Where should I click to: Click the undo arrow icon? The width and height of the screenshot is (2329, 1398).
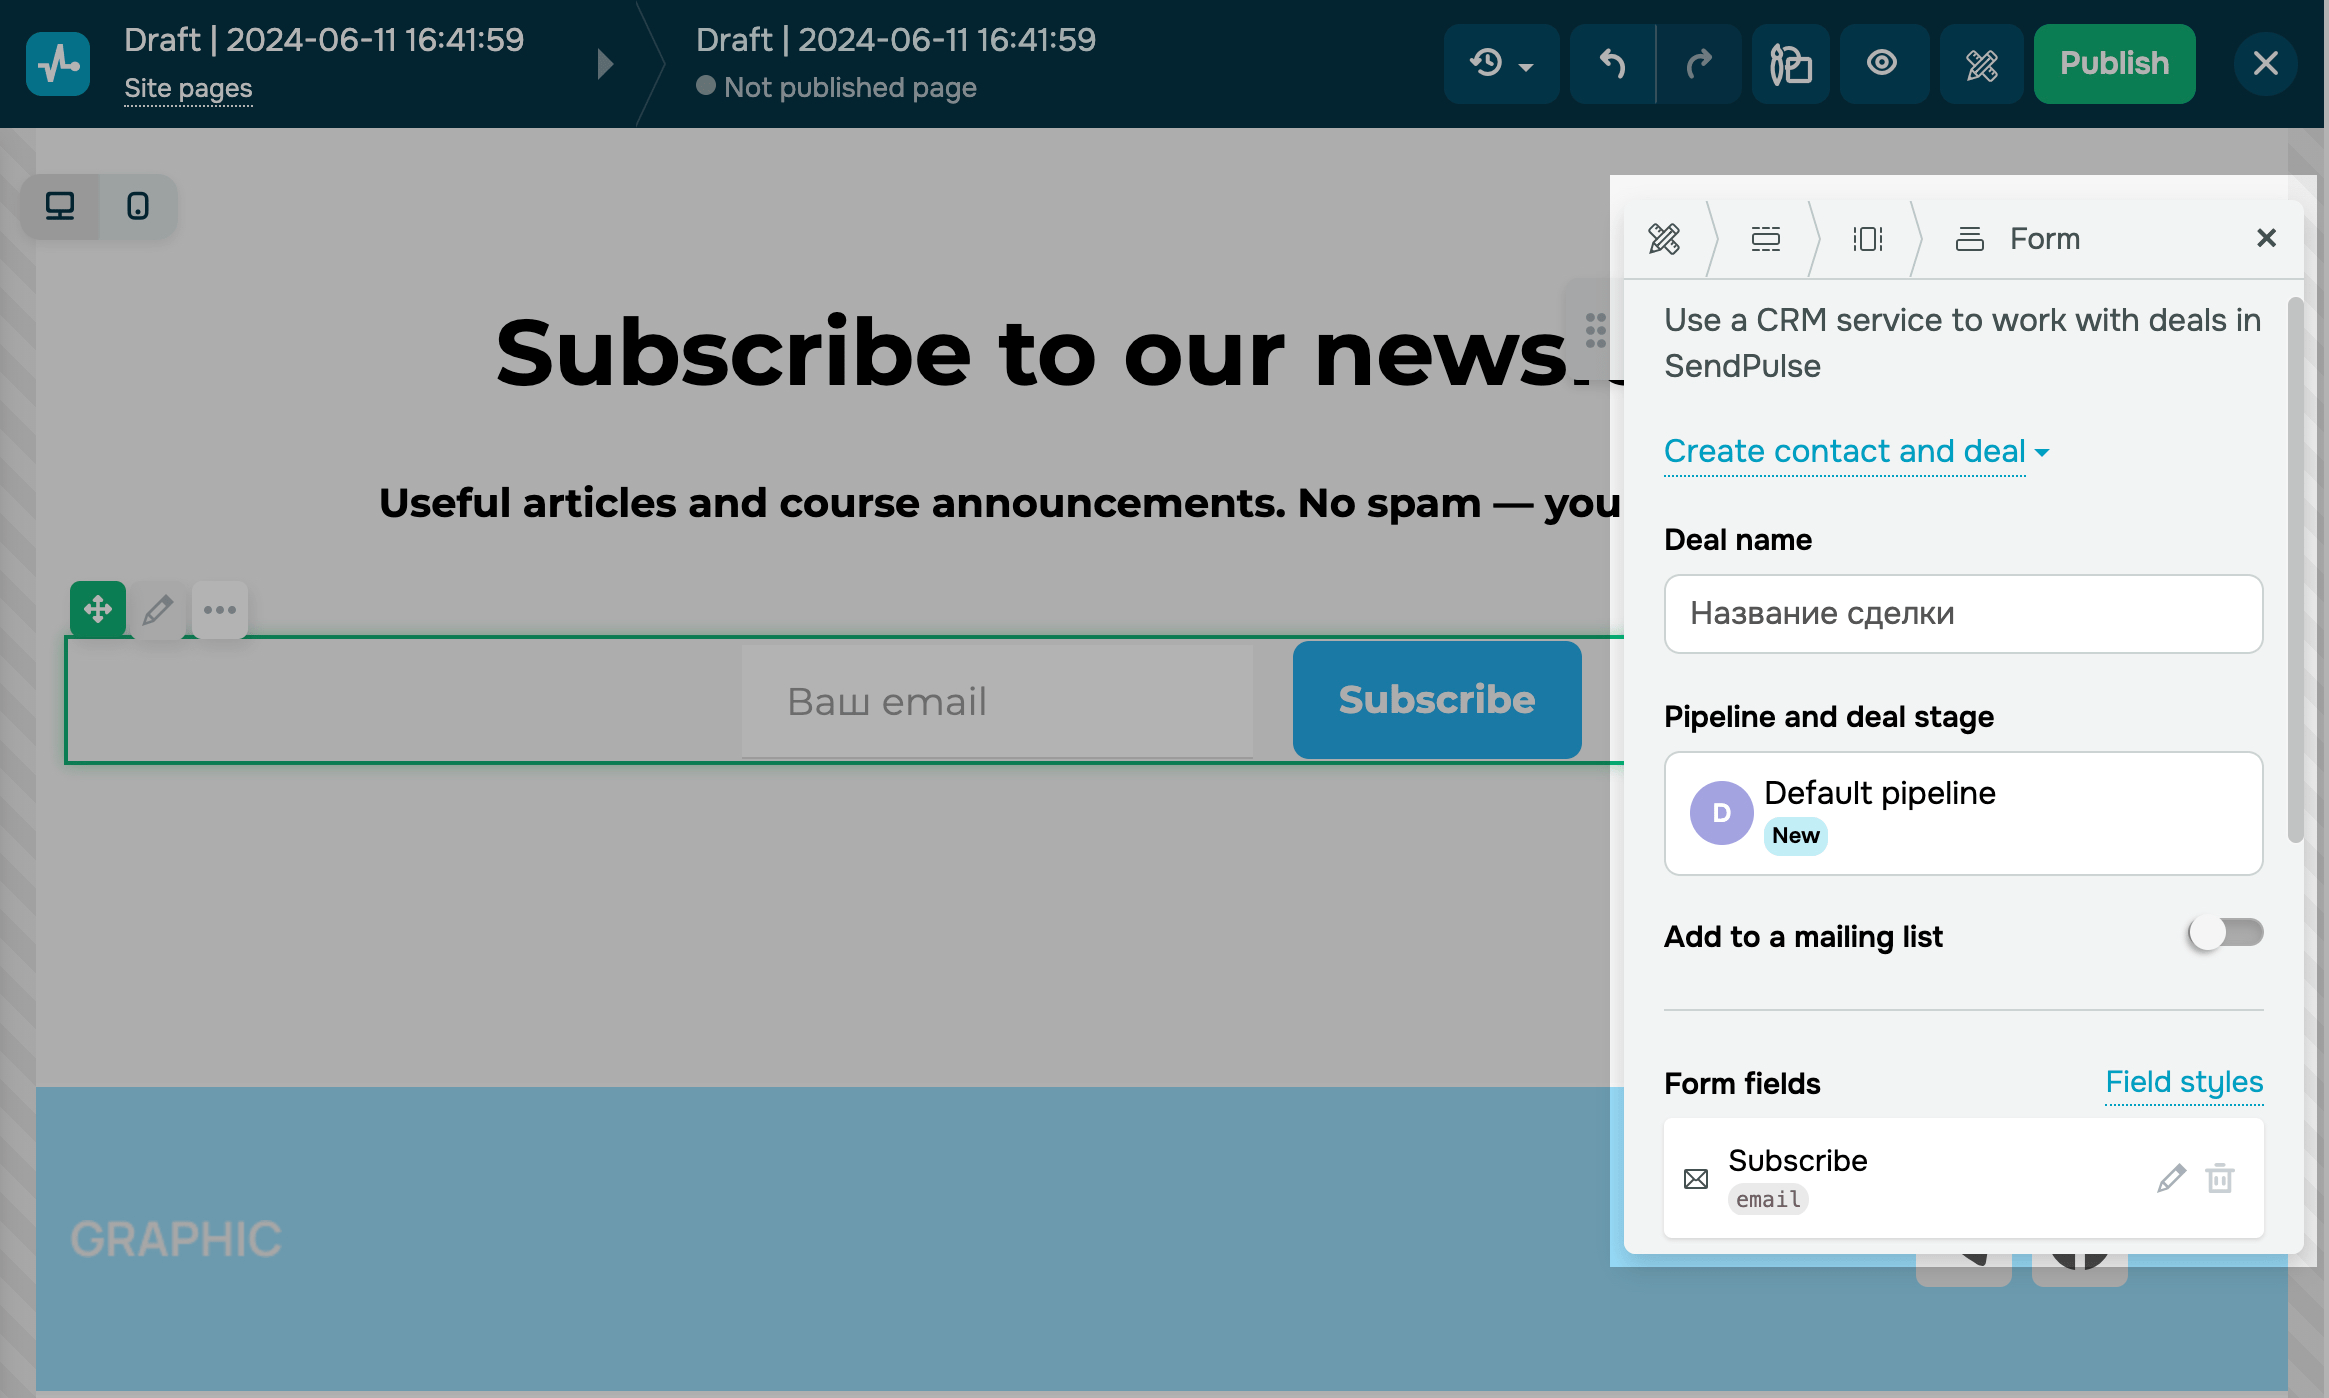pyautogui.click(x=1612, y=64)
